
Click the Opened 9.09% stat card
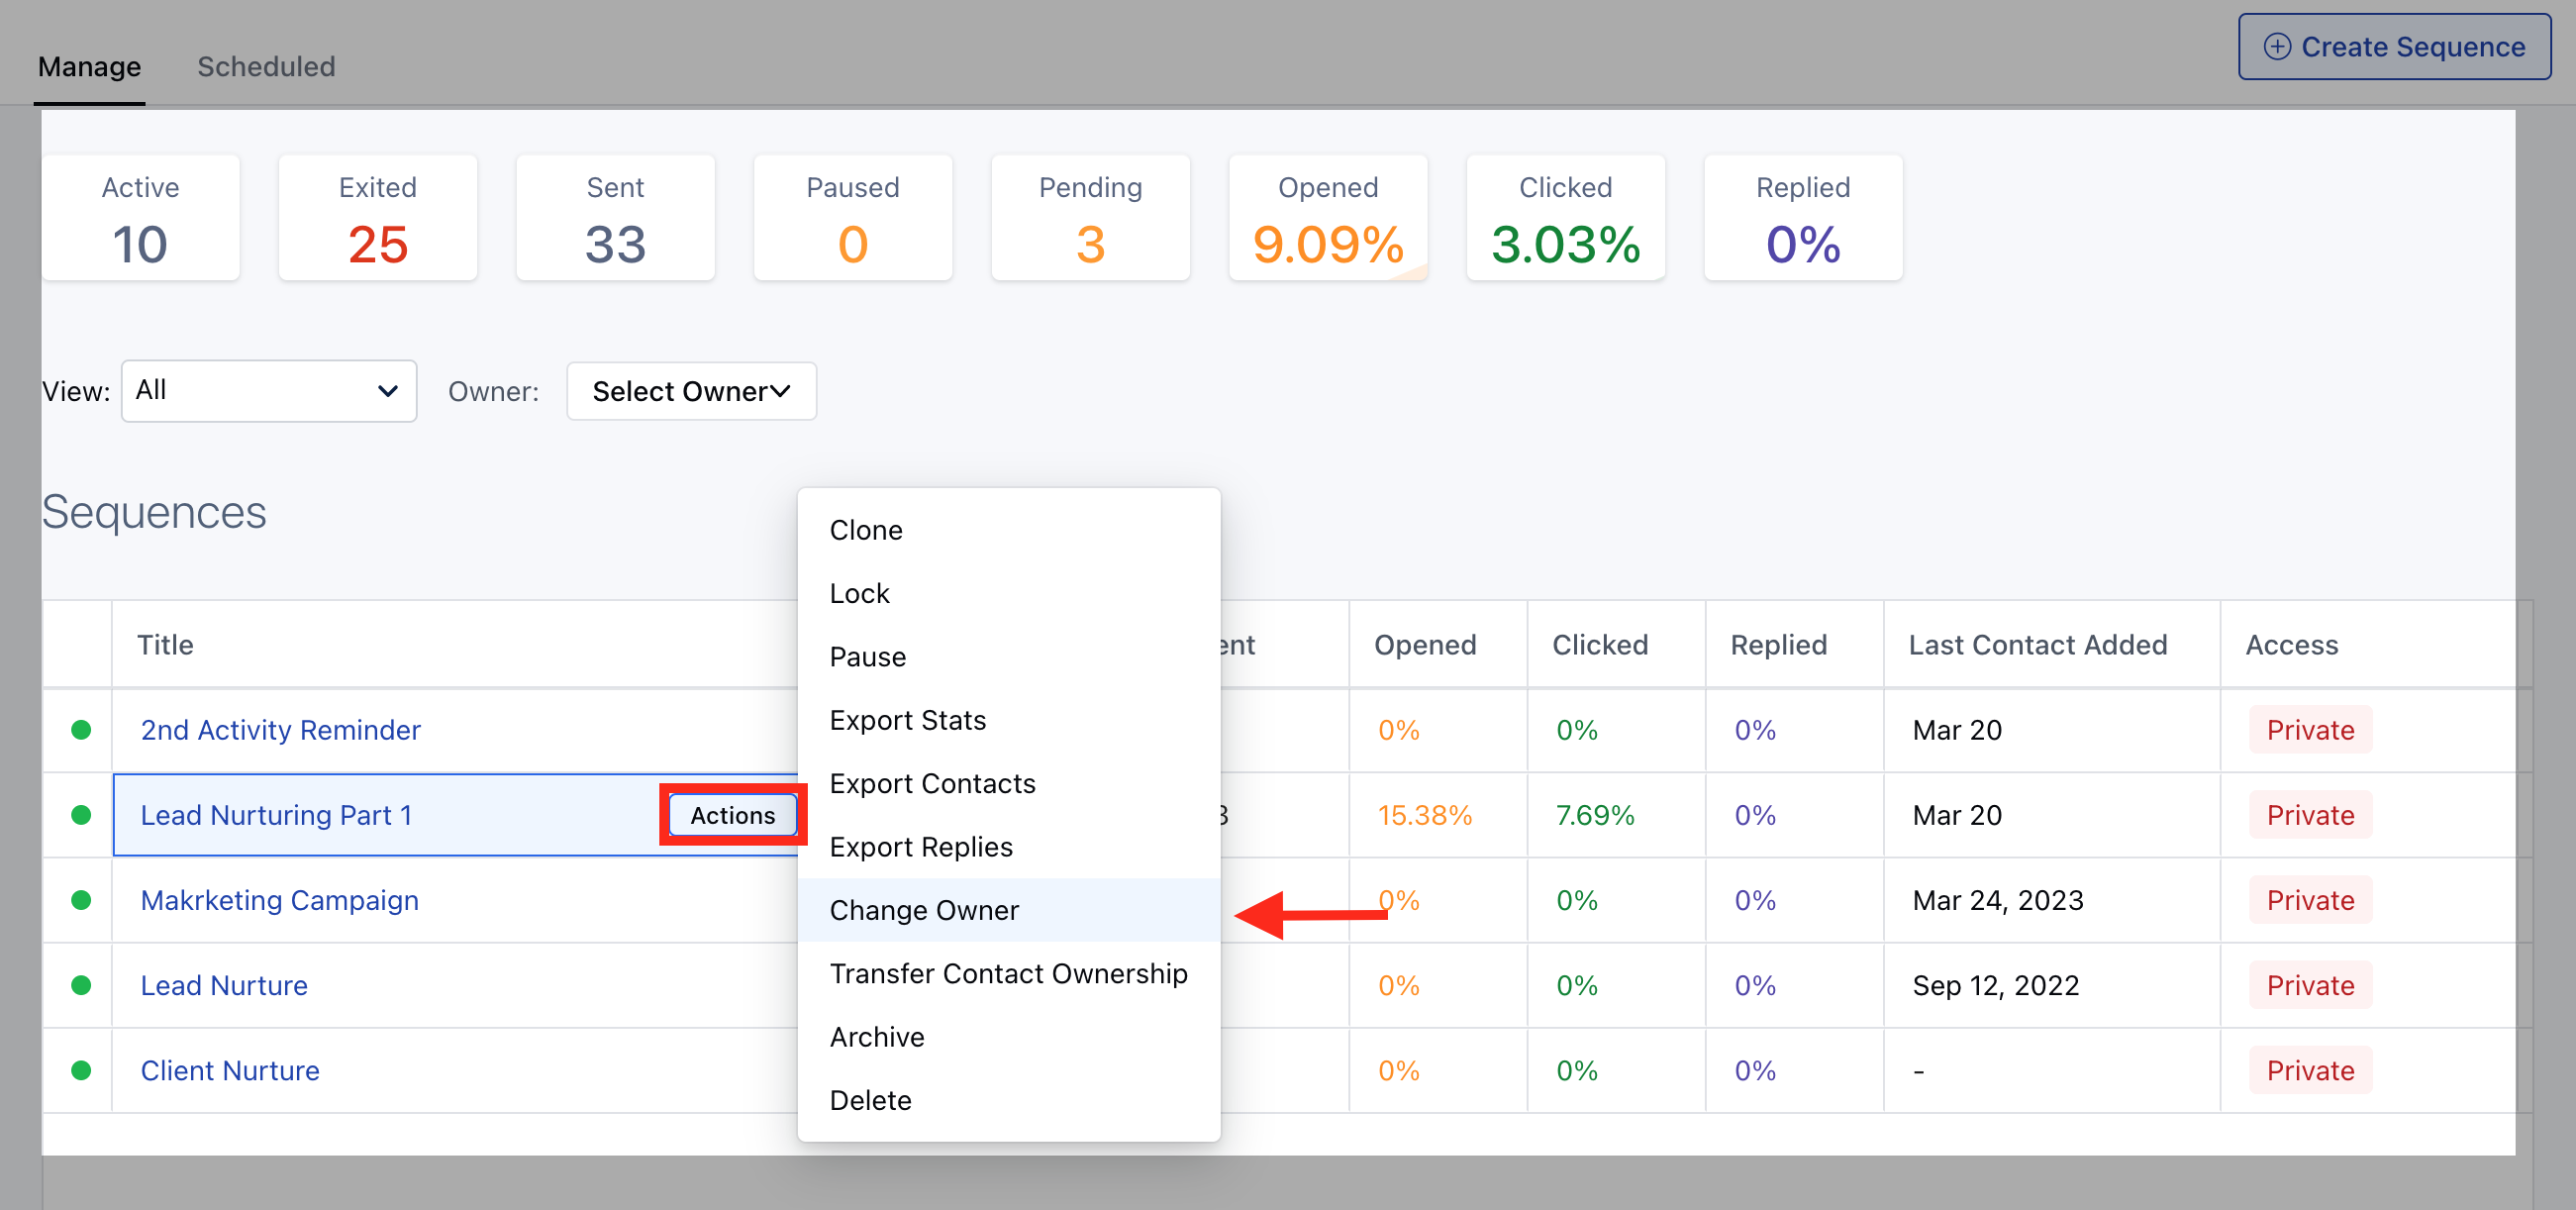click(x=1328, y=217)
